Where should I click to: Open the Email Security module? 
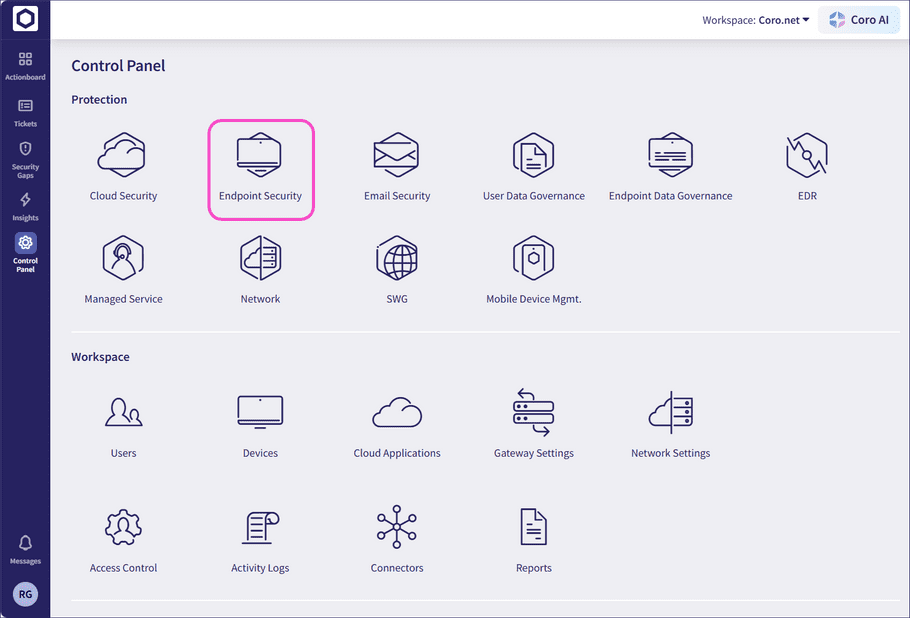coord(397,166)
